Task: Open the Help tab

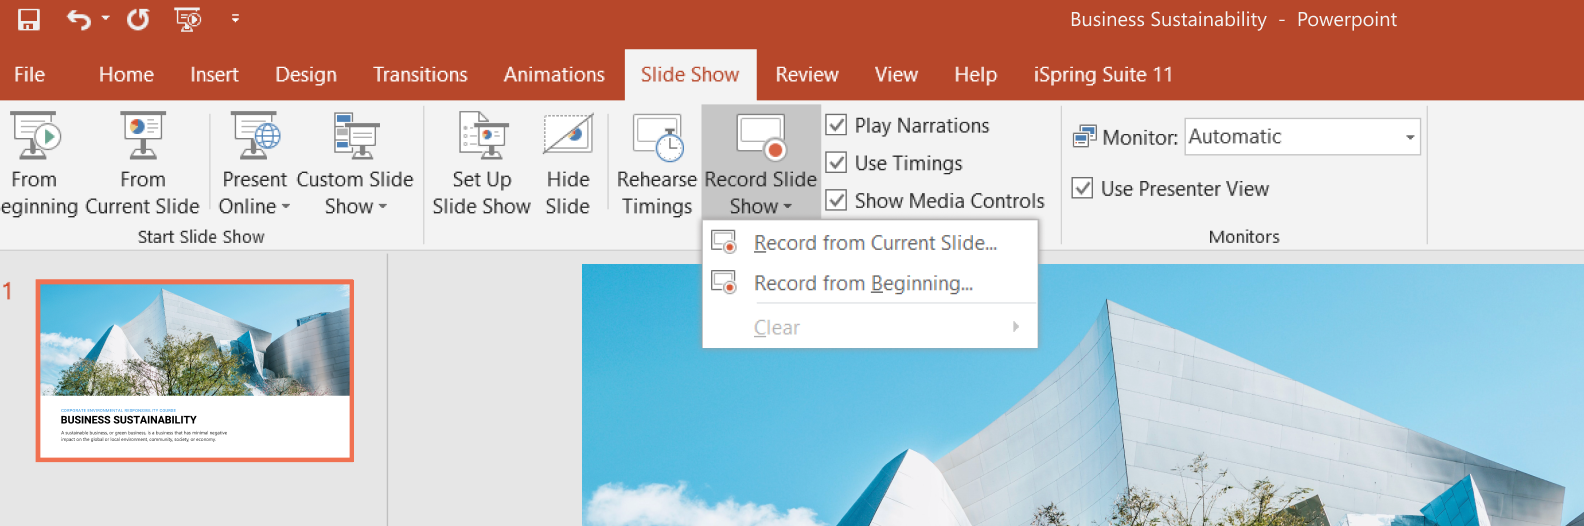Action: tap(975, 75)
